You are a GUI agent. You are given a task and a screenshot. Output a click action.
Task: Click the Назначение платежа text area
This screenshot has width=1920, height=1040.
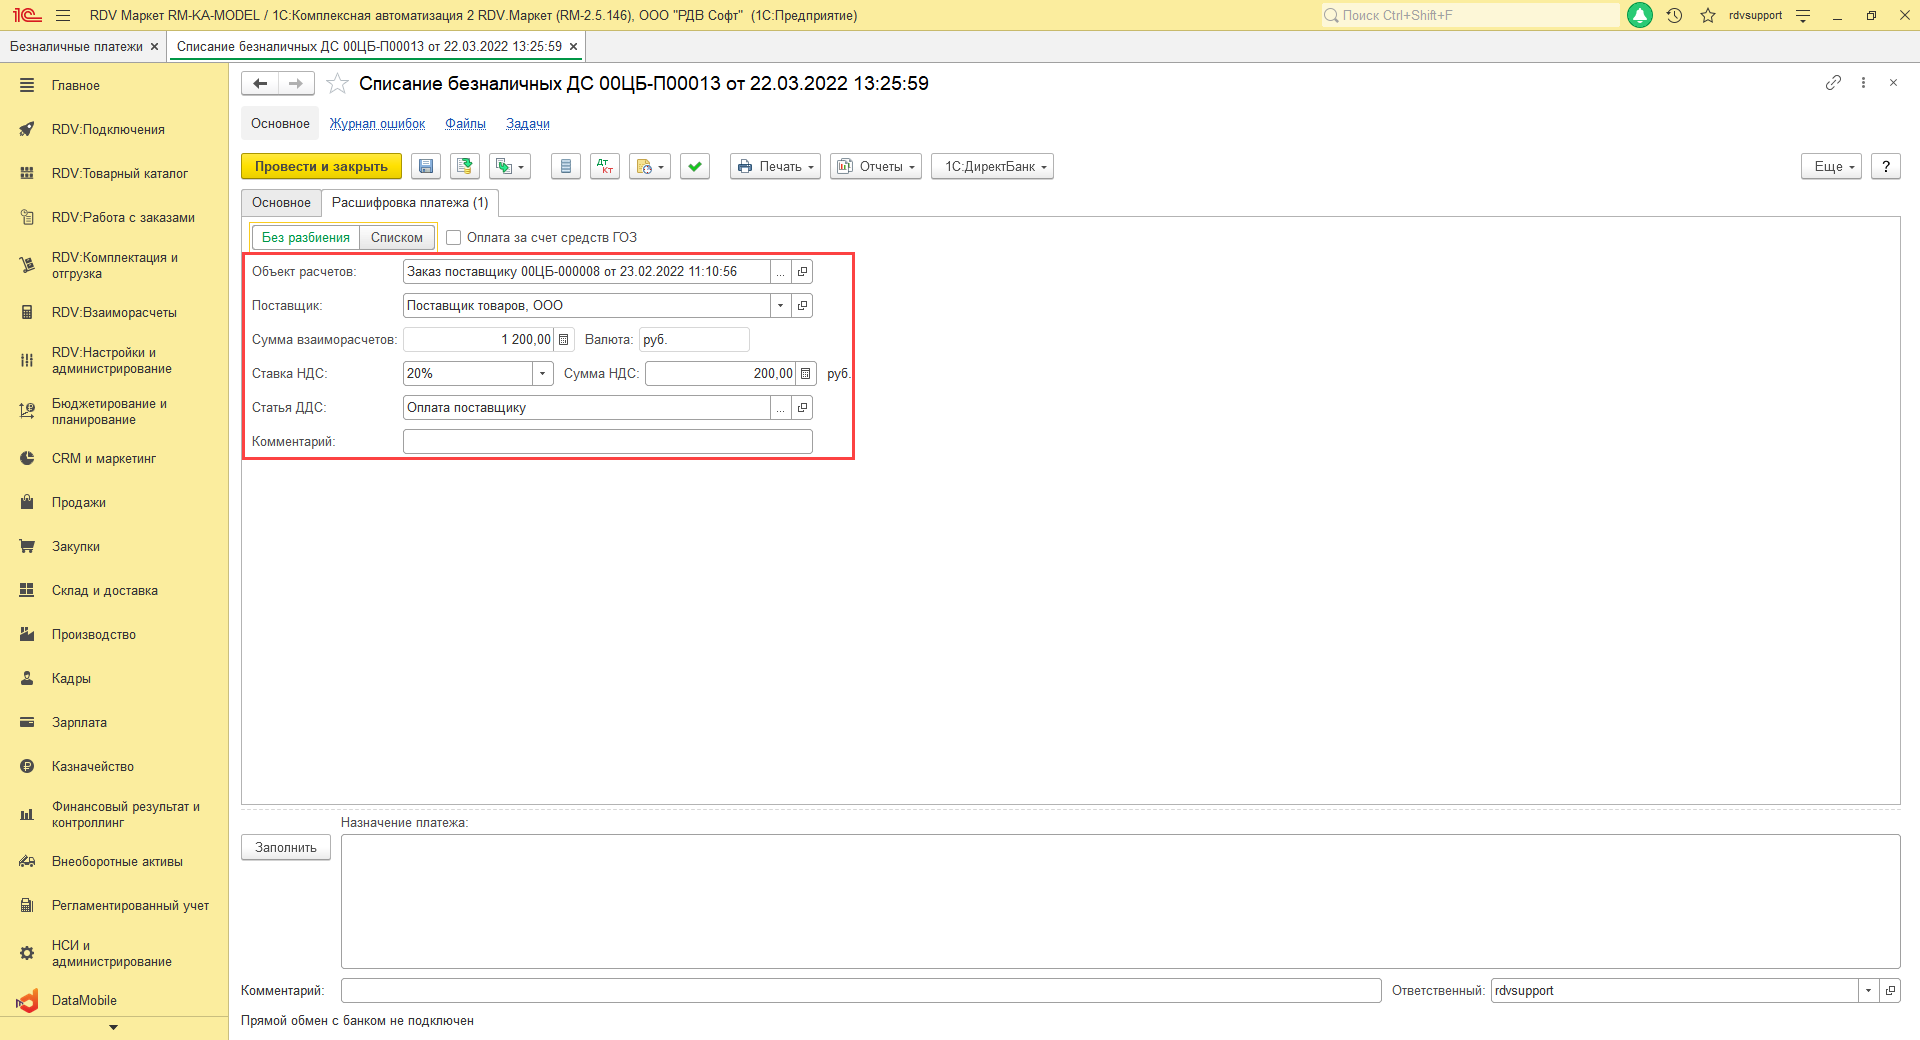[1120, 901]
